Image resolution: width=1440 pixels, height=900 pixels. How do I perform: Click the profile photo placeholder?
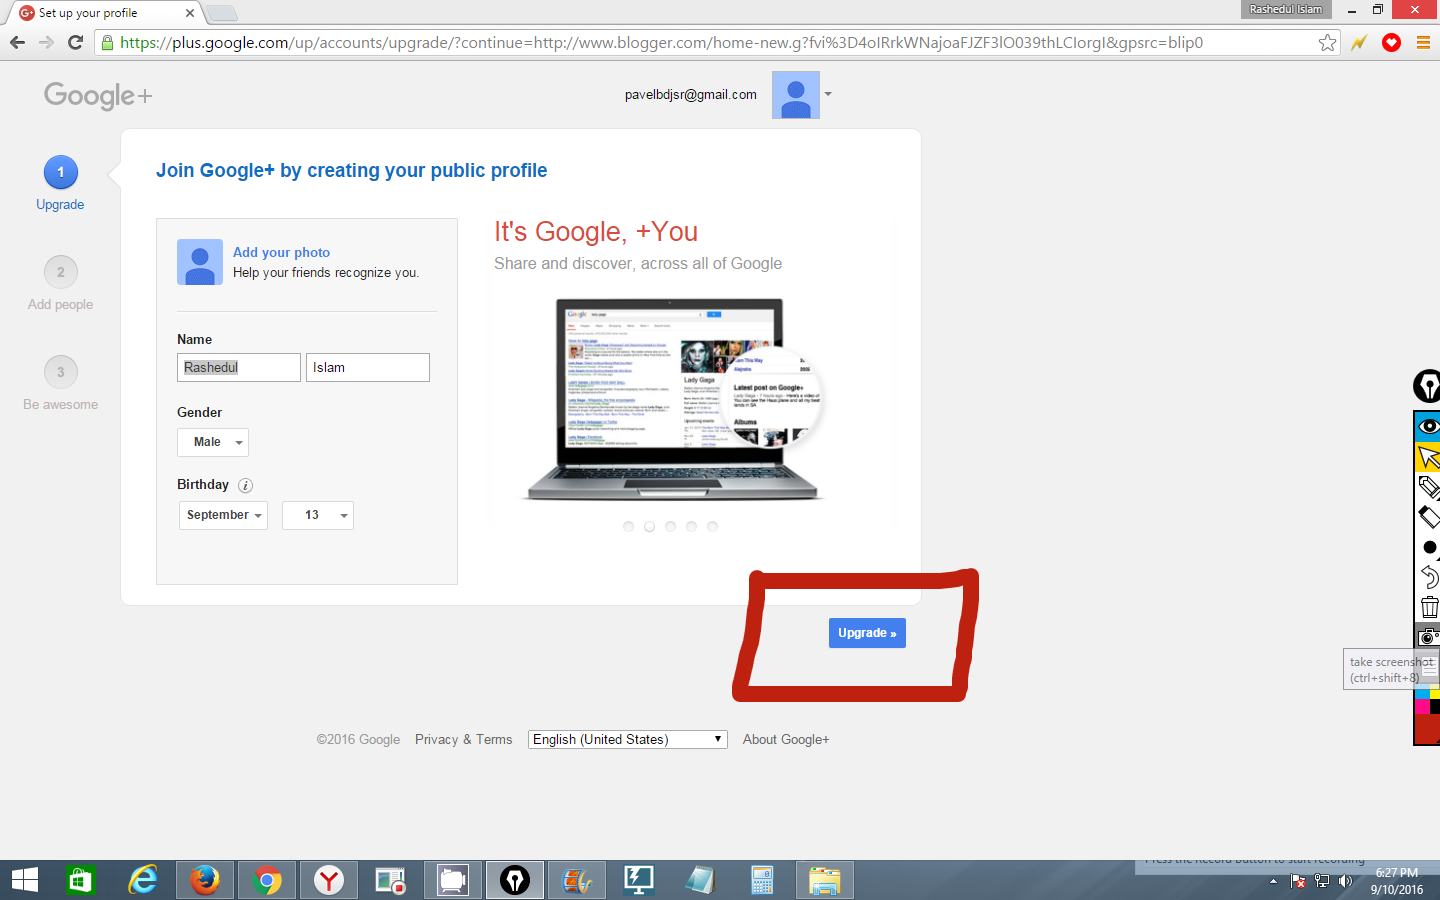tap(200, 262)
